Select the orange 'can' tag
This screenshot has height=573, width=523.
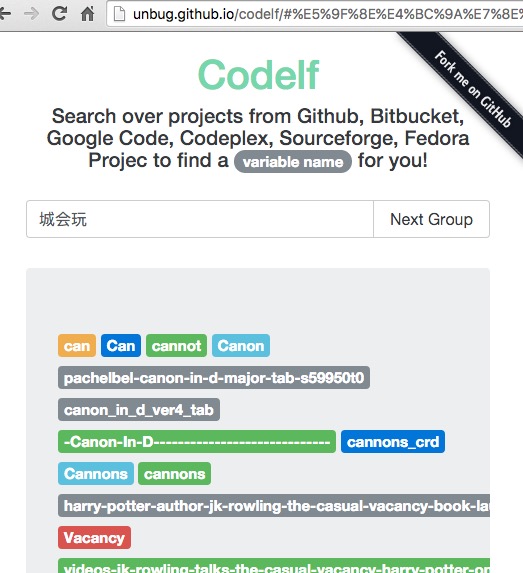click(x=77, y=345)
